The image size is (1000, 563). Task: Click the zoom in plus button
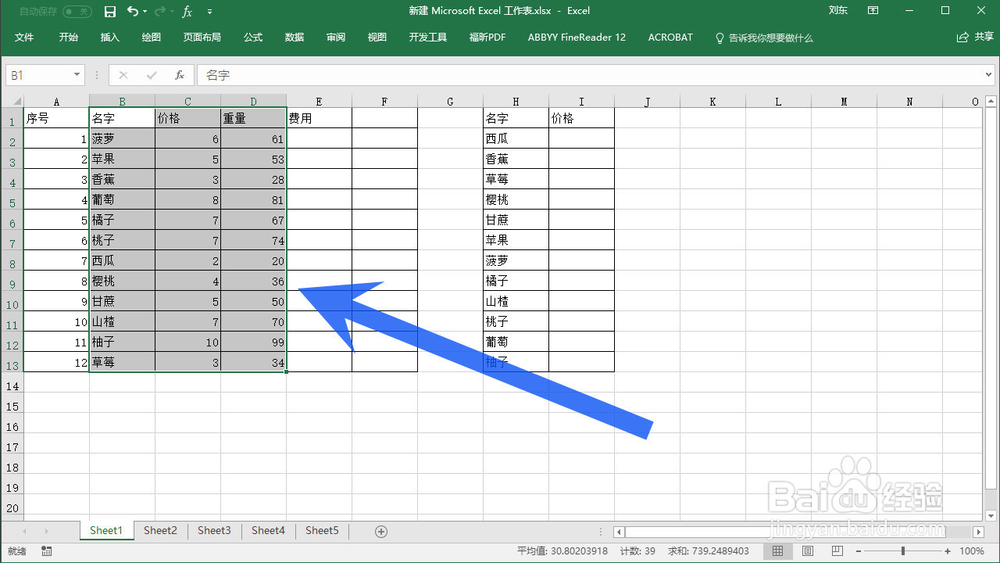point(948,551)
